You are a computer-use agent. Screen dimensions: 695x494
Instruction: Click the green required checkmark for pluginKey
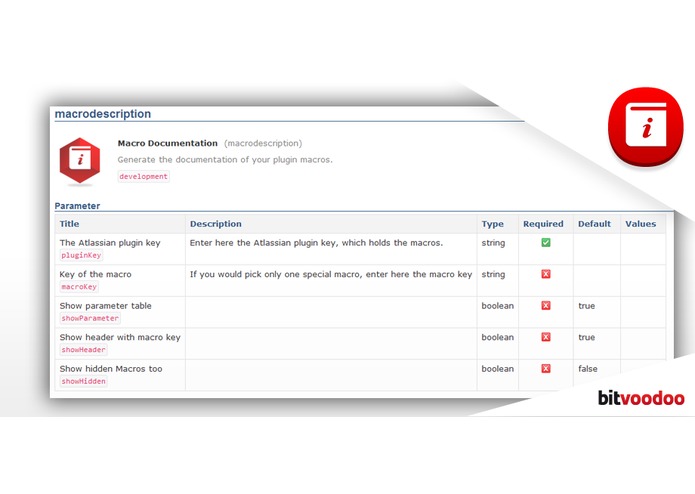pyautogui.click(x=546, y=242)
